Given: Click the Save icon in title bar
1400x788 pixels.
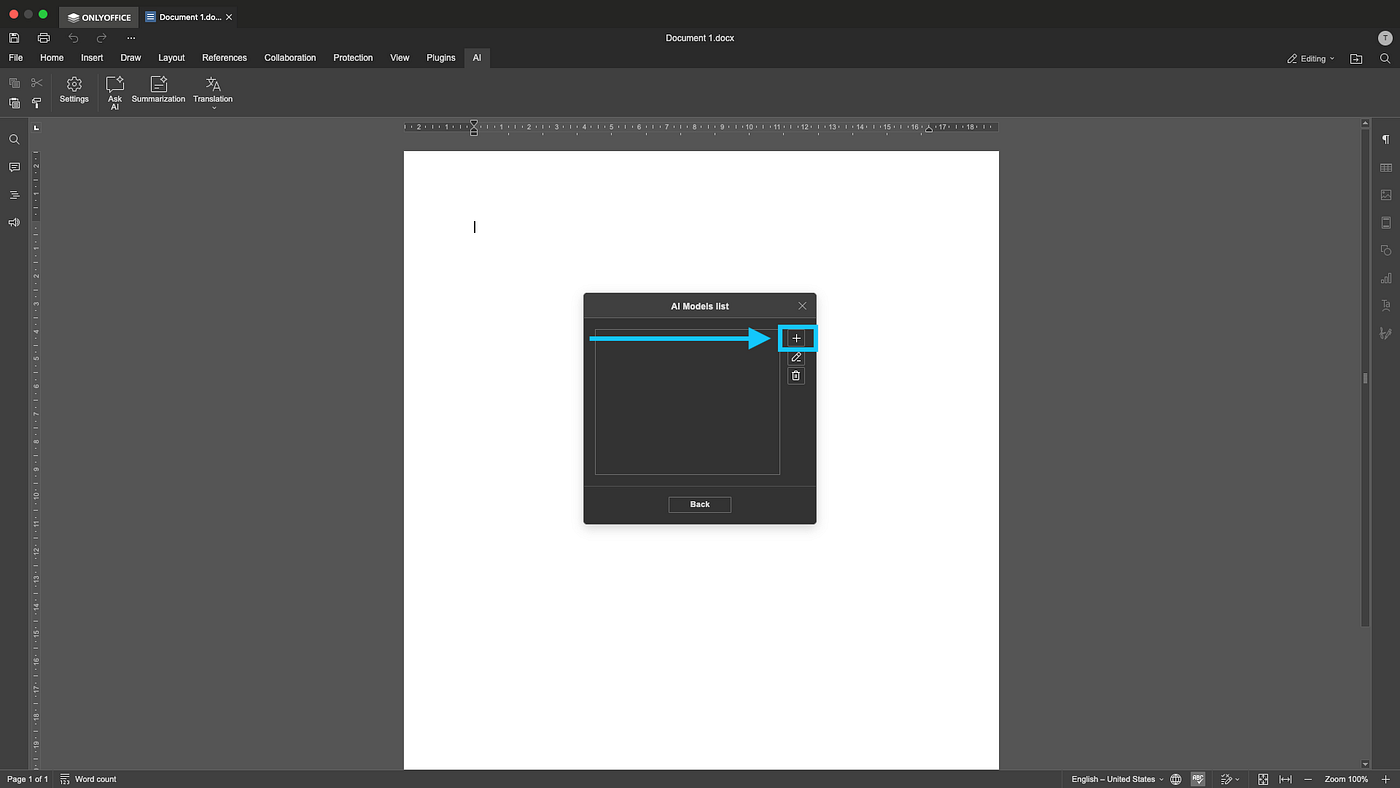Looking at the screenshot, I should tap(14, 38).
